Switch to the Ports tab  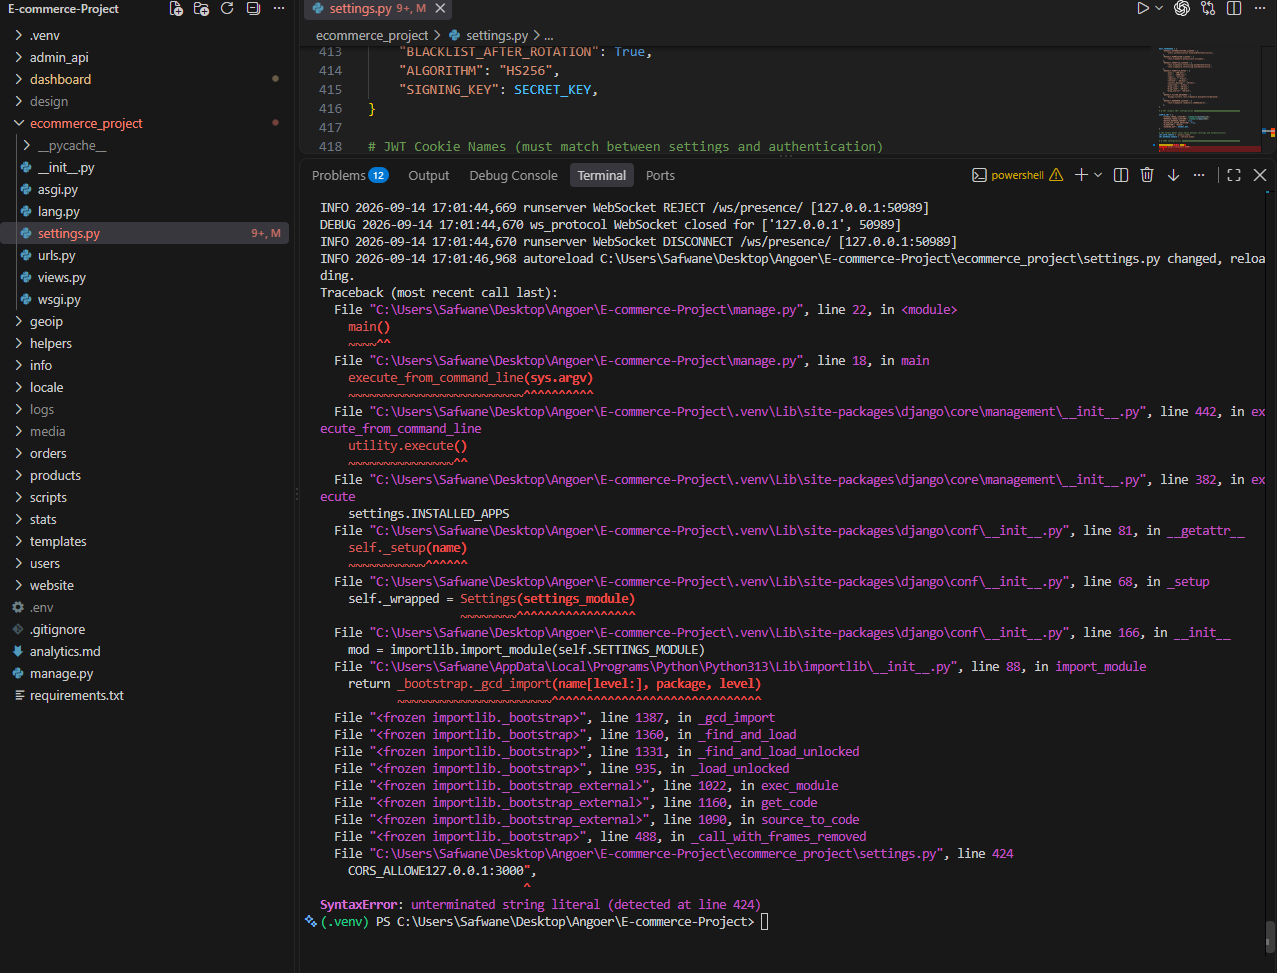[x=660, y=175]
